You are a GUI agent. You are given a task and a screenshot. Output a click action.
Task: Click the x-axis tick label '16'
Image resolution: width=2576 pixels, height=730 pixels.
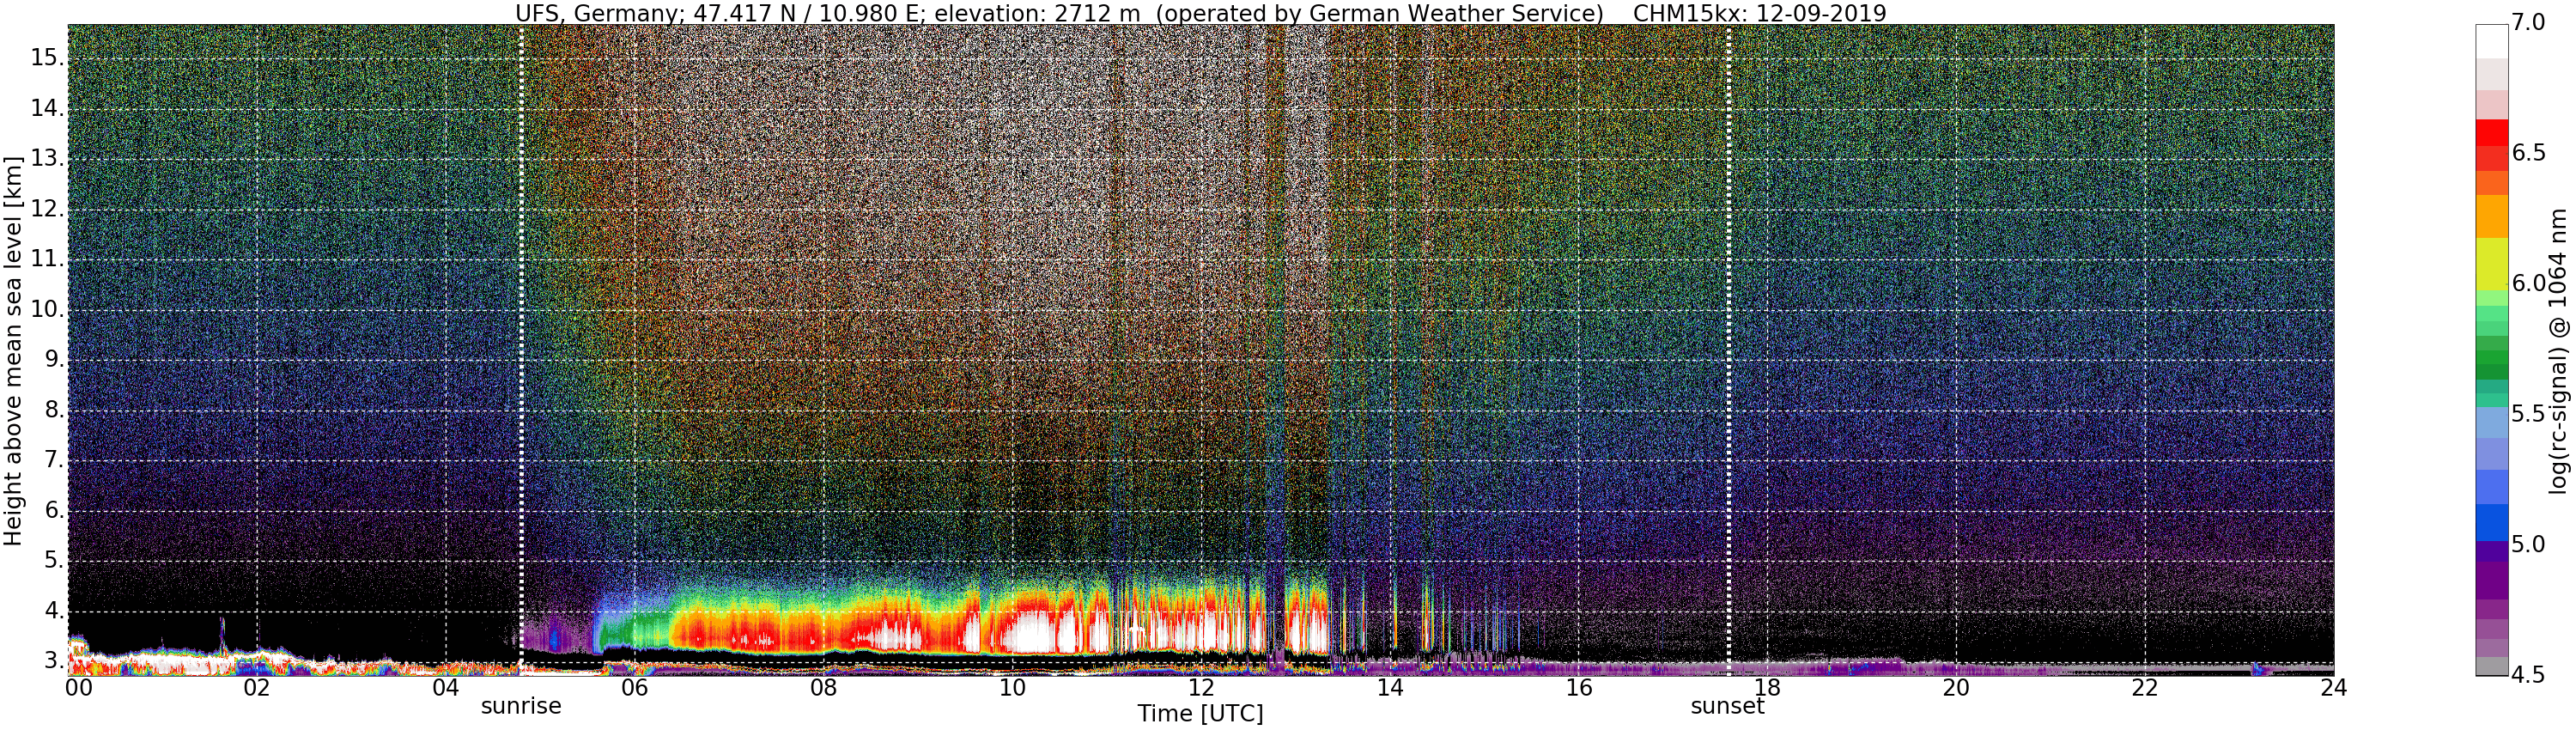pos(1579,688)
